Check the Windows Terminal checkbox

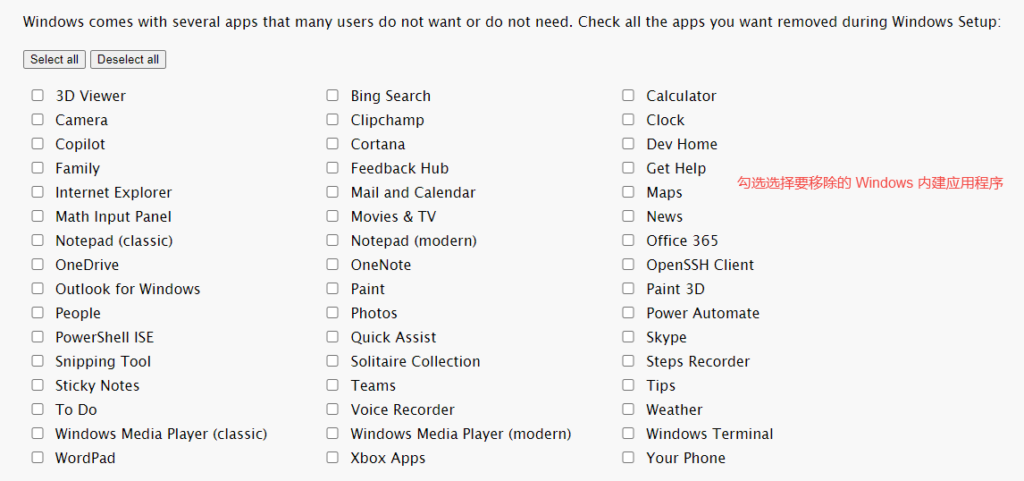pos(628,434)
